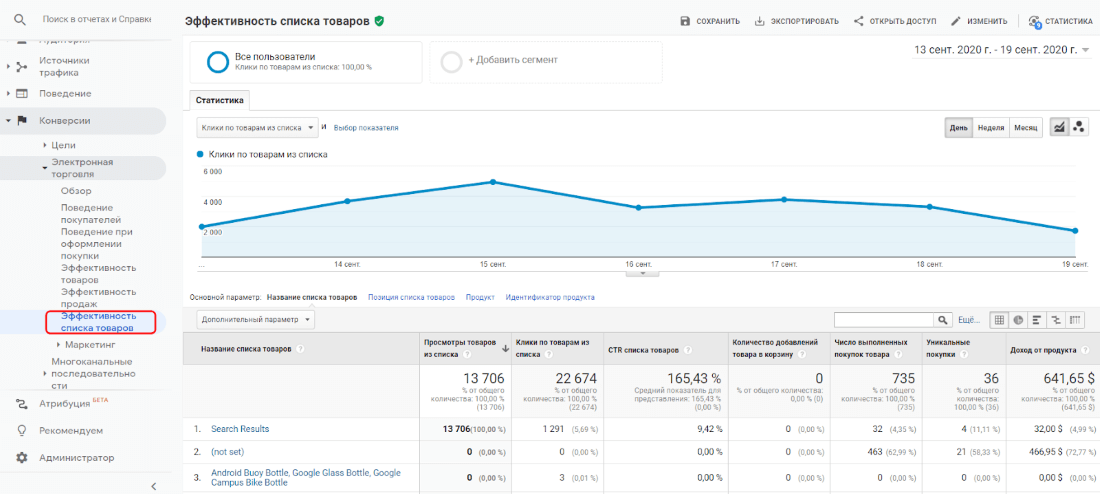Switch table to pie chart view

pyautogui.click(x=1018, y=320)
